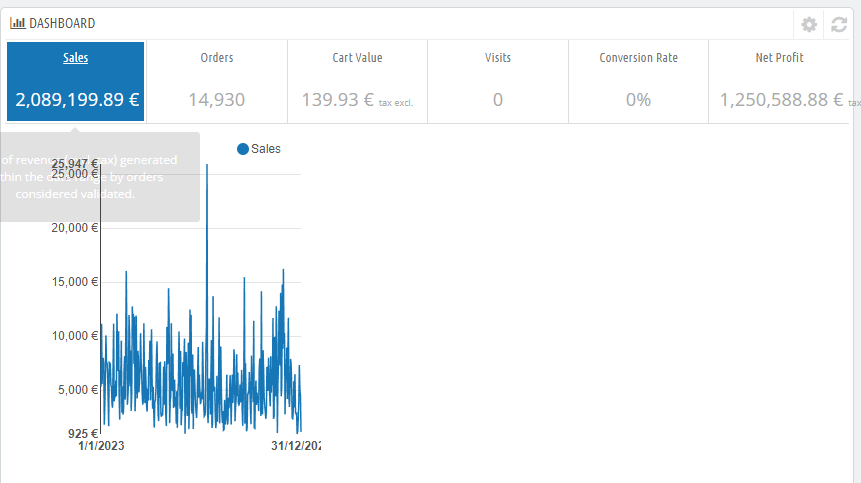Click the 5,000 € y-axis label
The height and width of the screenshot is (483, 861).
pos(77,390)
